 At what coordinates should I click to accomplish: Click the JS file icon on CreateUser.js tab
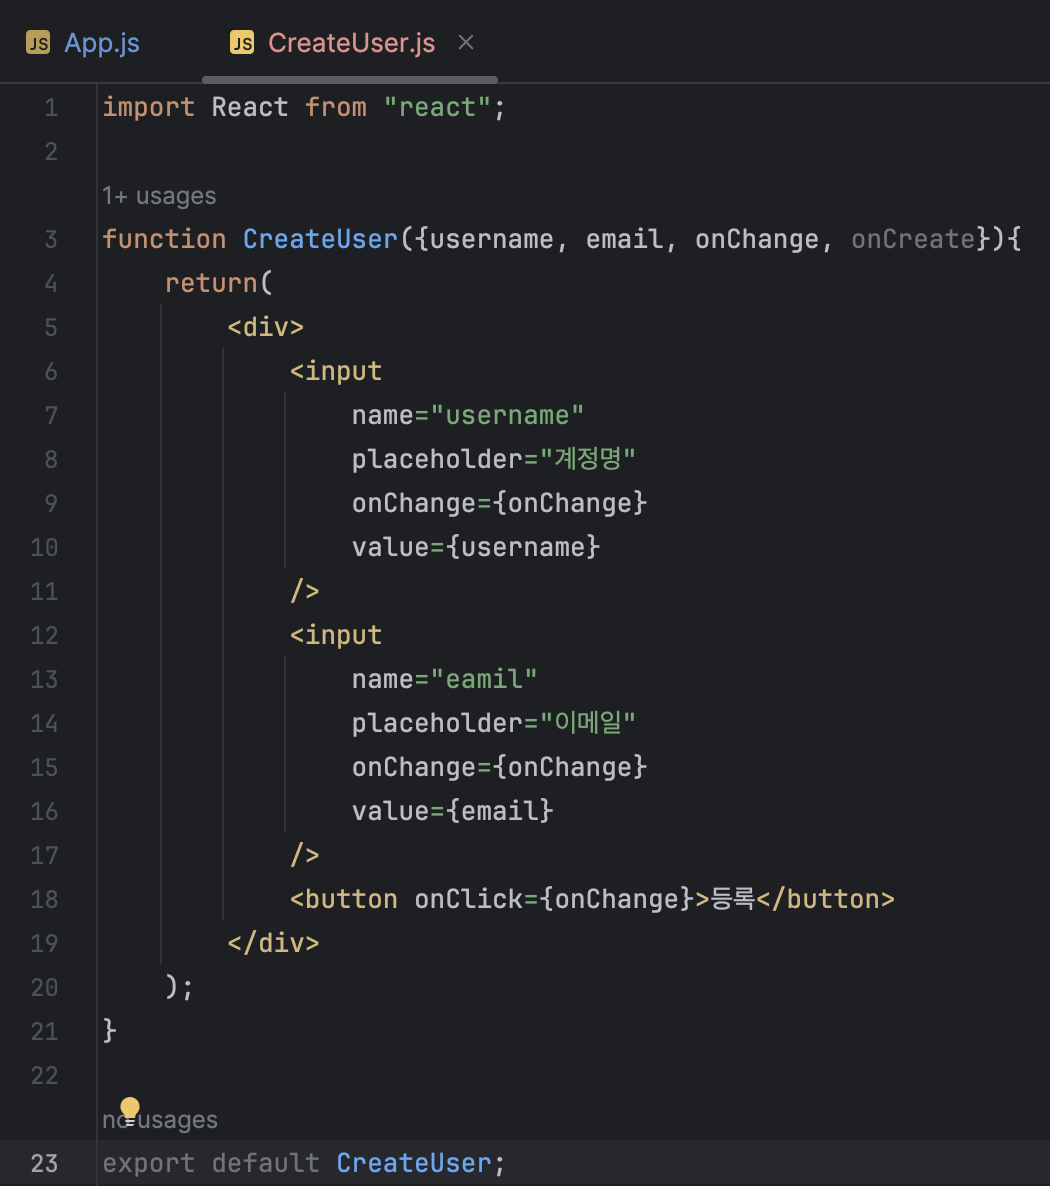tap(242, 43)
